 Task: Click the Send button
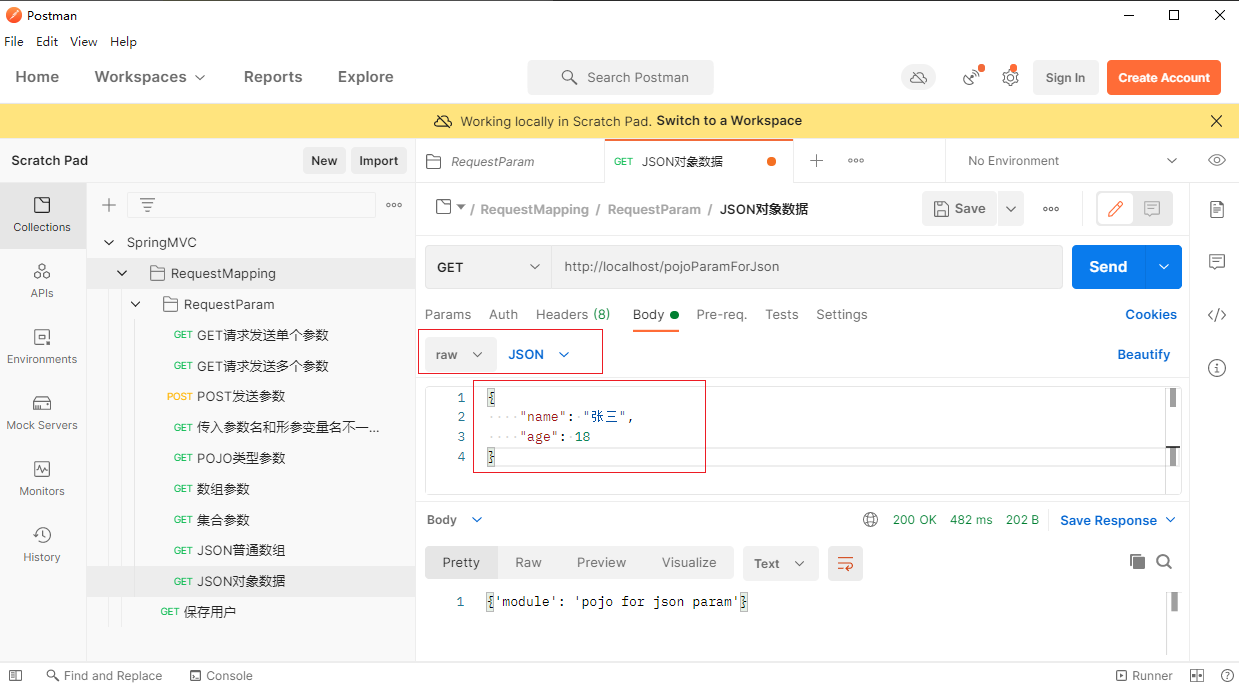pos(1108,267)
